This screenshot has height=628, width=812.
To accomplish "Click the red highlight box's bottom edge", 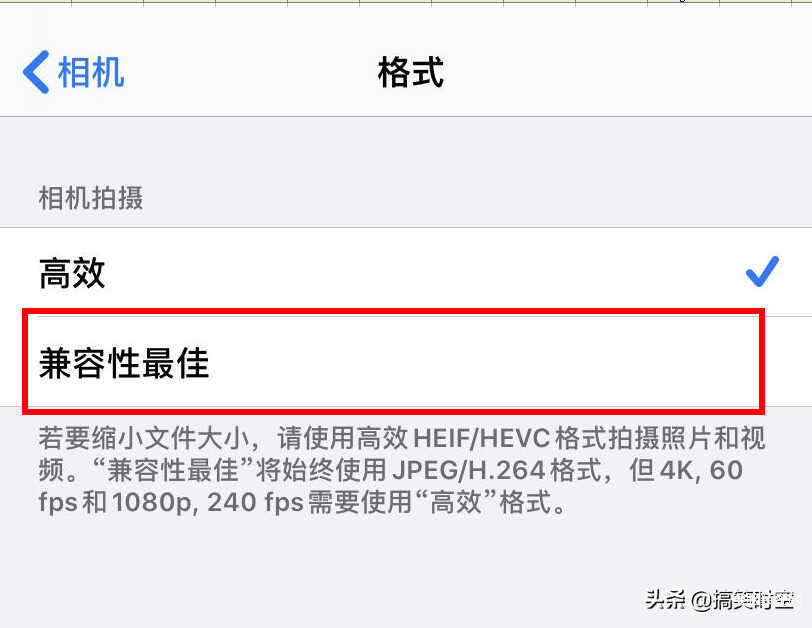I will pyautogui.click(x=394, y=411).
